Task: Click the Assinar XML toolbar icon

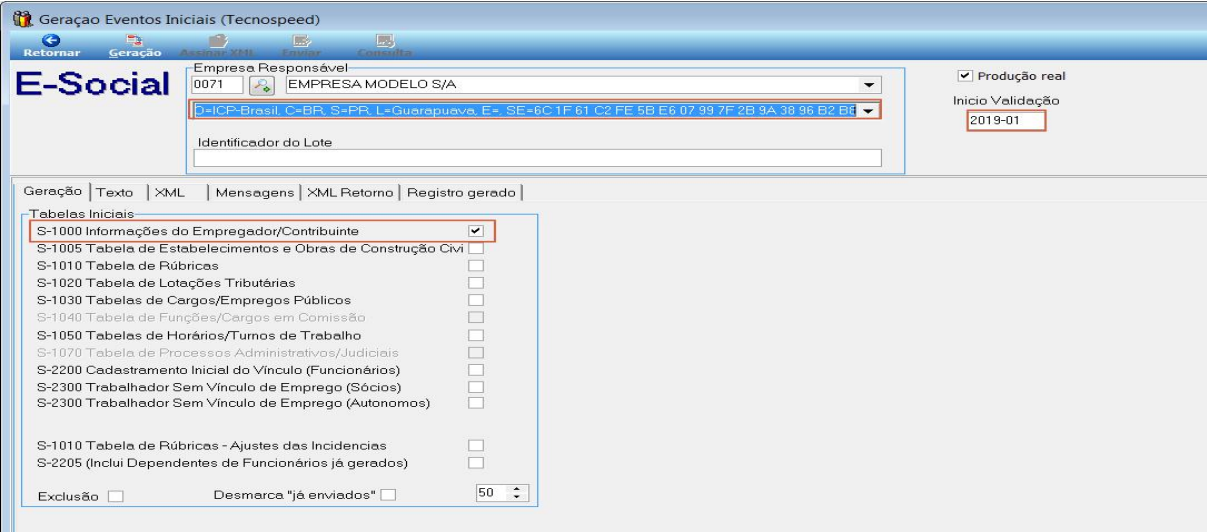Action: coord(216,40)
